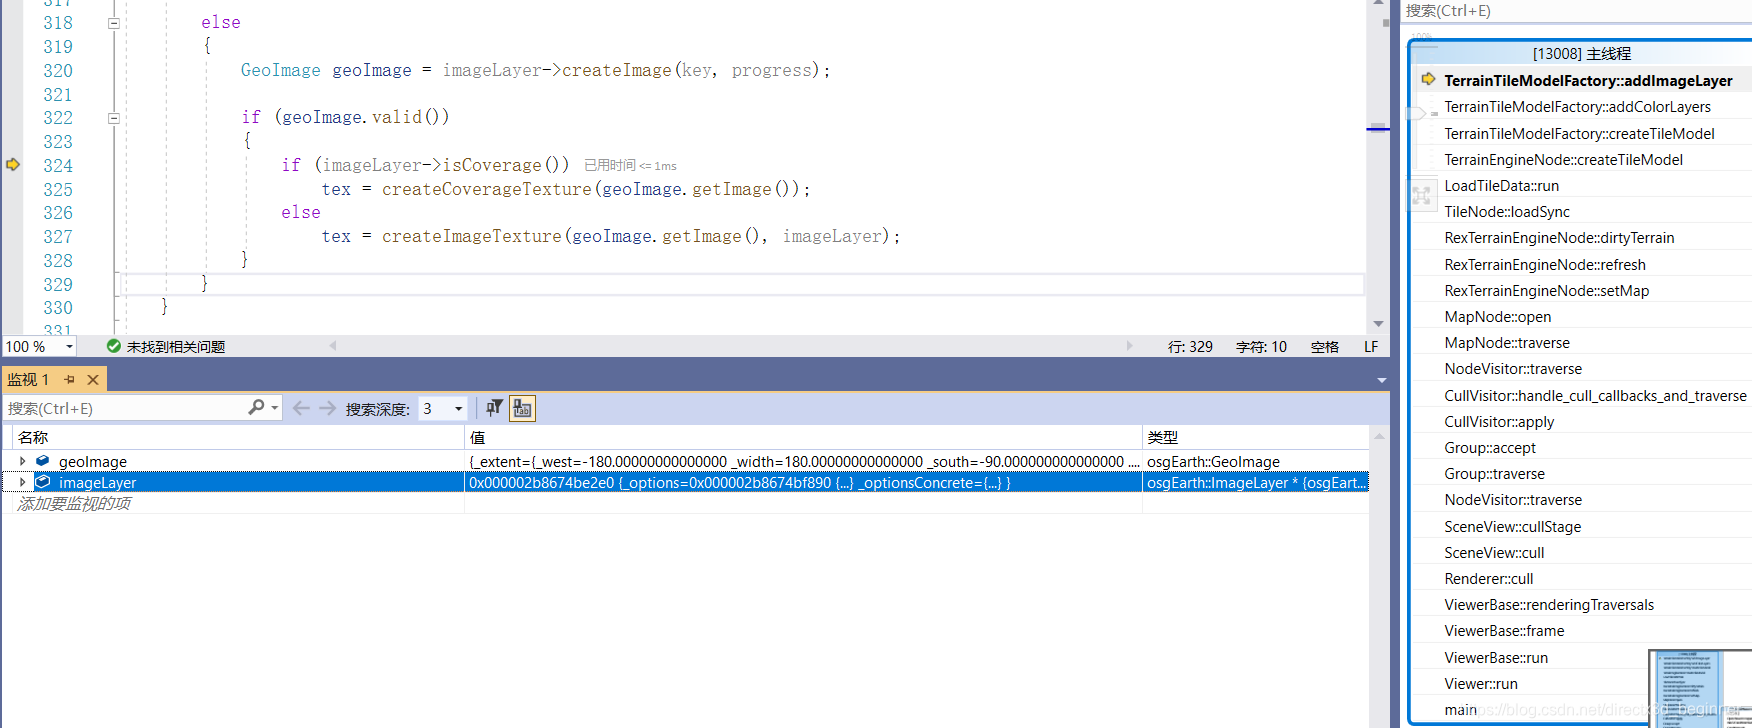
Task: Go to previous search result arrow
Action: point(301,408)
